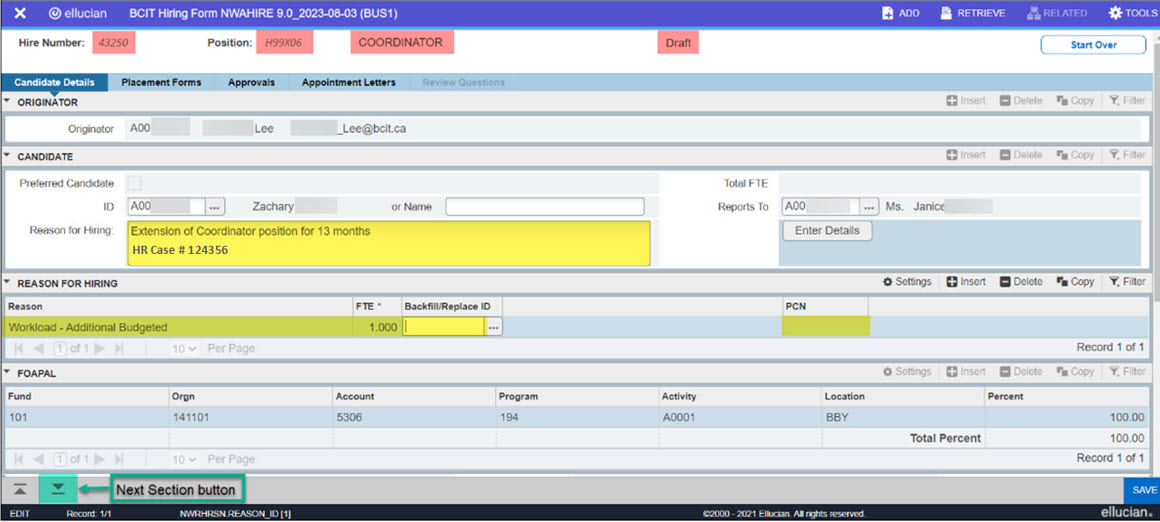The image size is (1160, 522).
Task: Click Delete in the ORIGINATOR section
Action: point(1021,101)
